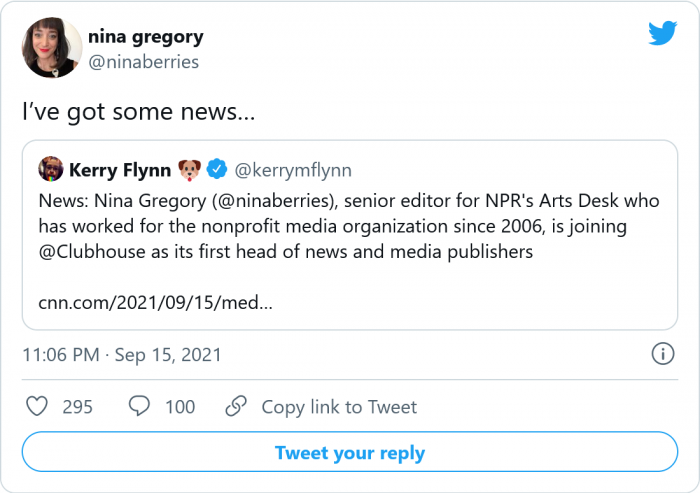Click the reply speech bubble icon

(141, 407)
